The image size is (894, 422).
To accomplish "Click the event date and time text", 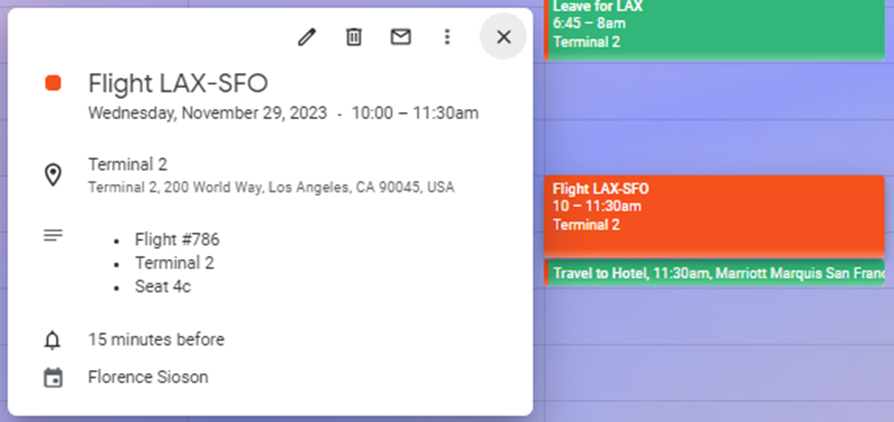I will click(x=283, y=113).
